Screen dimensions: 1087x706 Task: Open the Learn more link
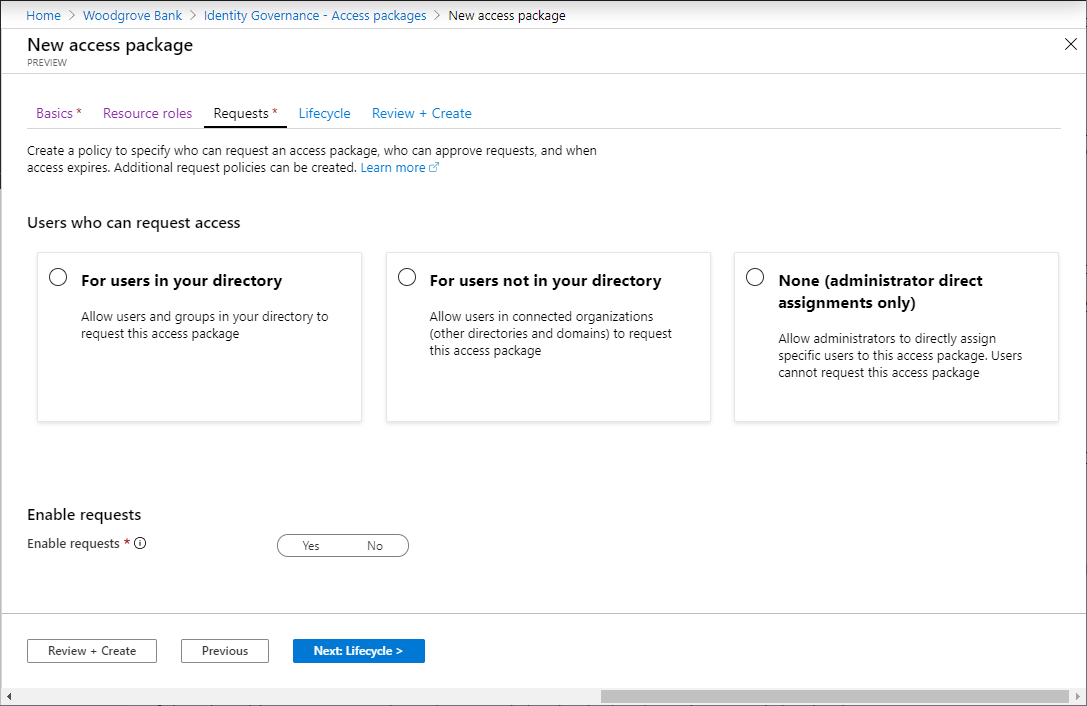coord(393,168)
